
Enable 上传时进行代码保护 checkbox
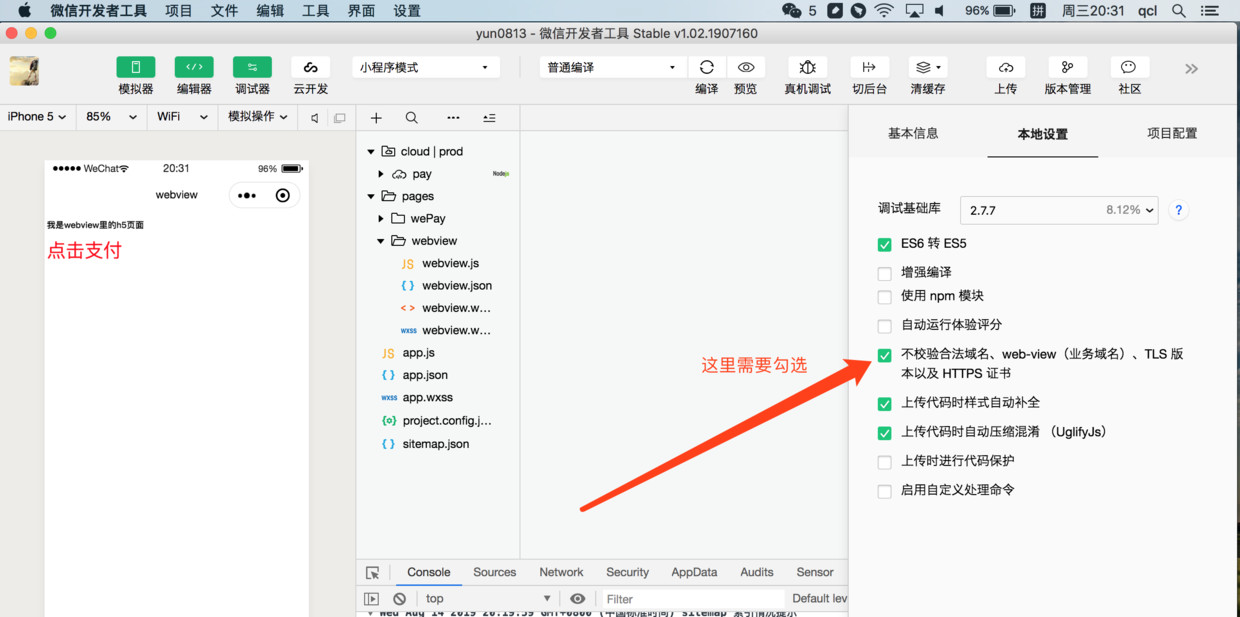click(x=884, y=462)
